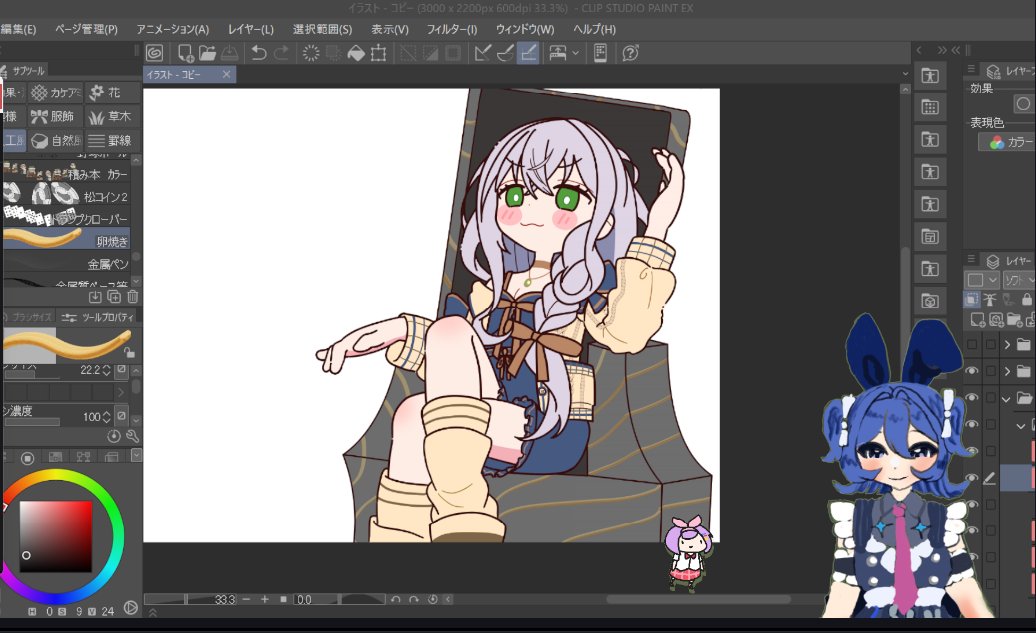Select the 草木 sub tool group
The height and width of the screenshot is (633, 1036).
(113, 116)
